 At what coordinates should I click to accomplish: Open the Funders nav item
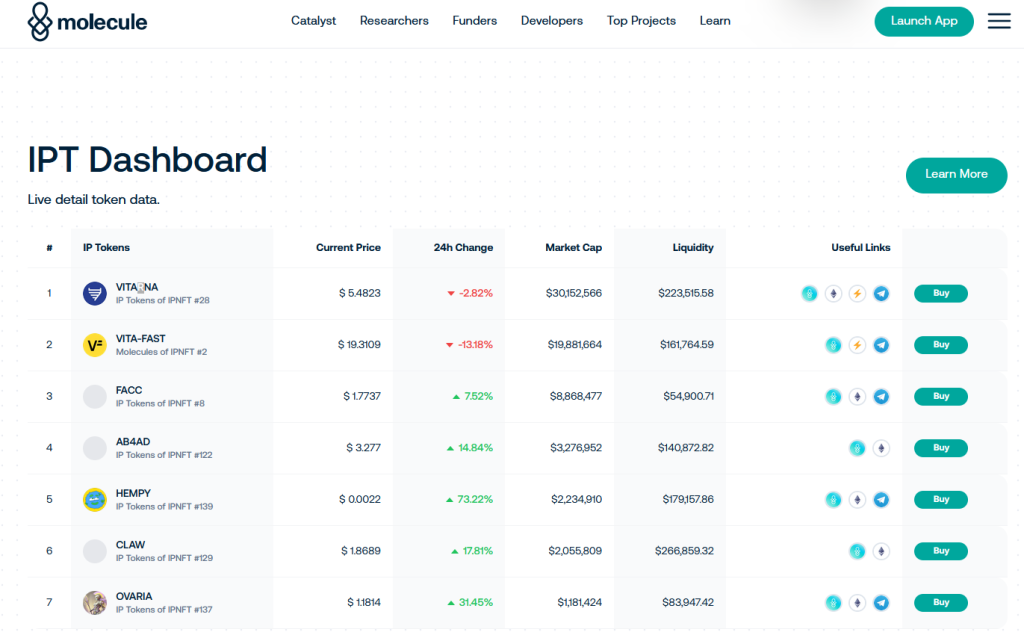[x=475, y=21]
